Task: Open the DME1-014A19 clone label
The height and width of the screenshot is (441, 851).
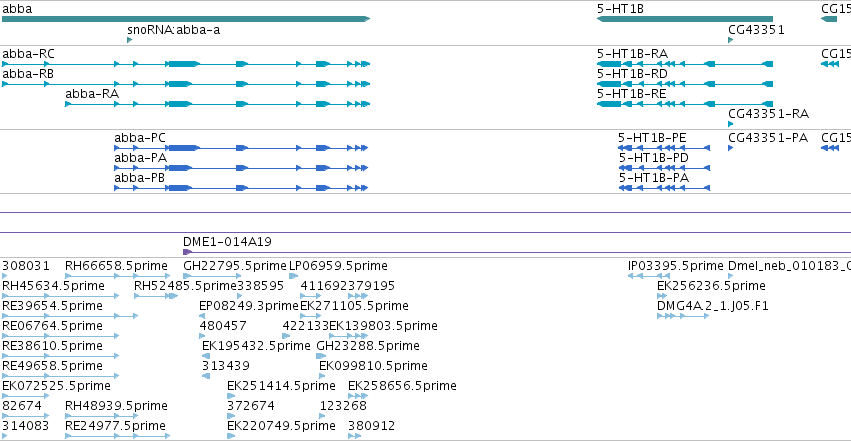Action: pos(227,242)
